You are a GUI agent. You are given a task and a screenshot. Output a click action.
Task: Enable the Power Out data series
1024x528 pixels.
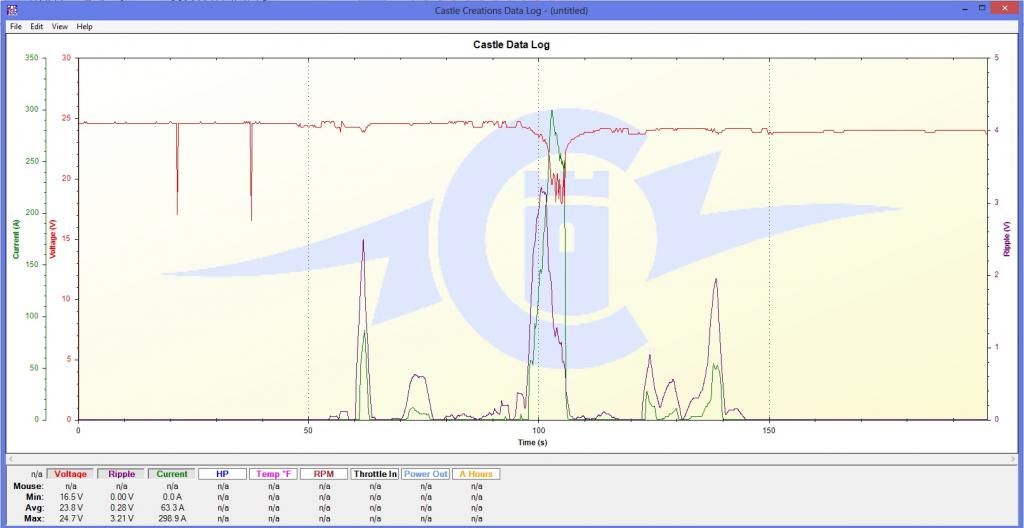pos(425,474)
